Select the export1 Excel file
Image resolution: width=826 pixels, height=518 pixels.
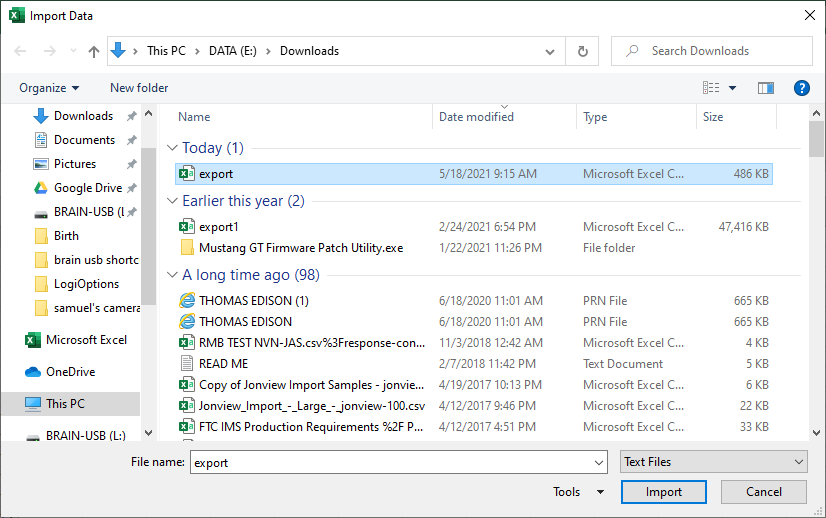[x=218, y=227]
